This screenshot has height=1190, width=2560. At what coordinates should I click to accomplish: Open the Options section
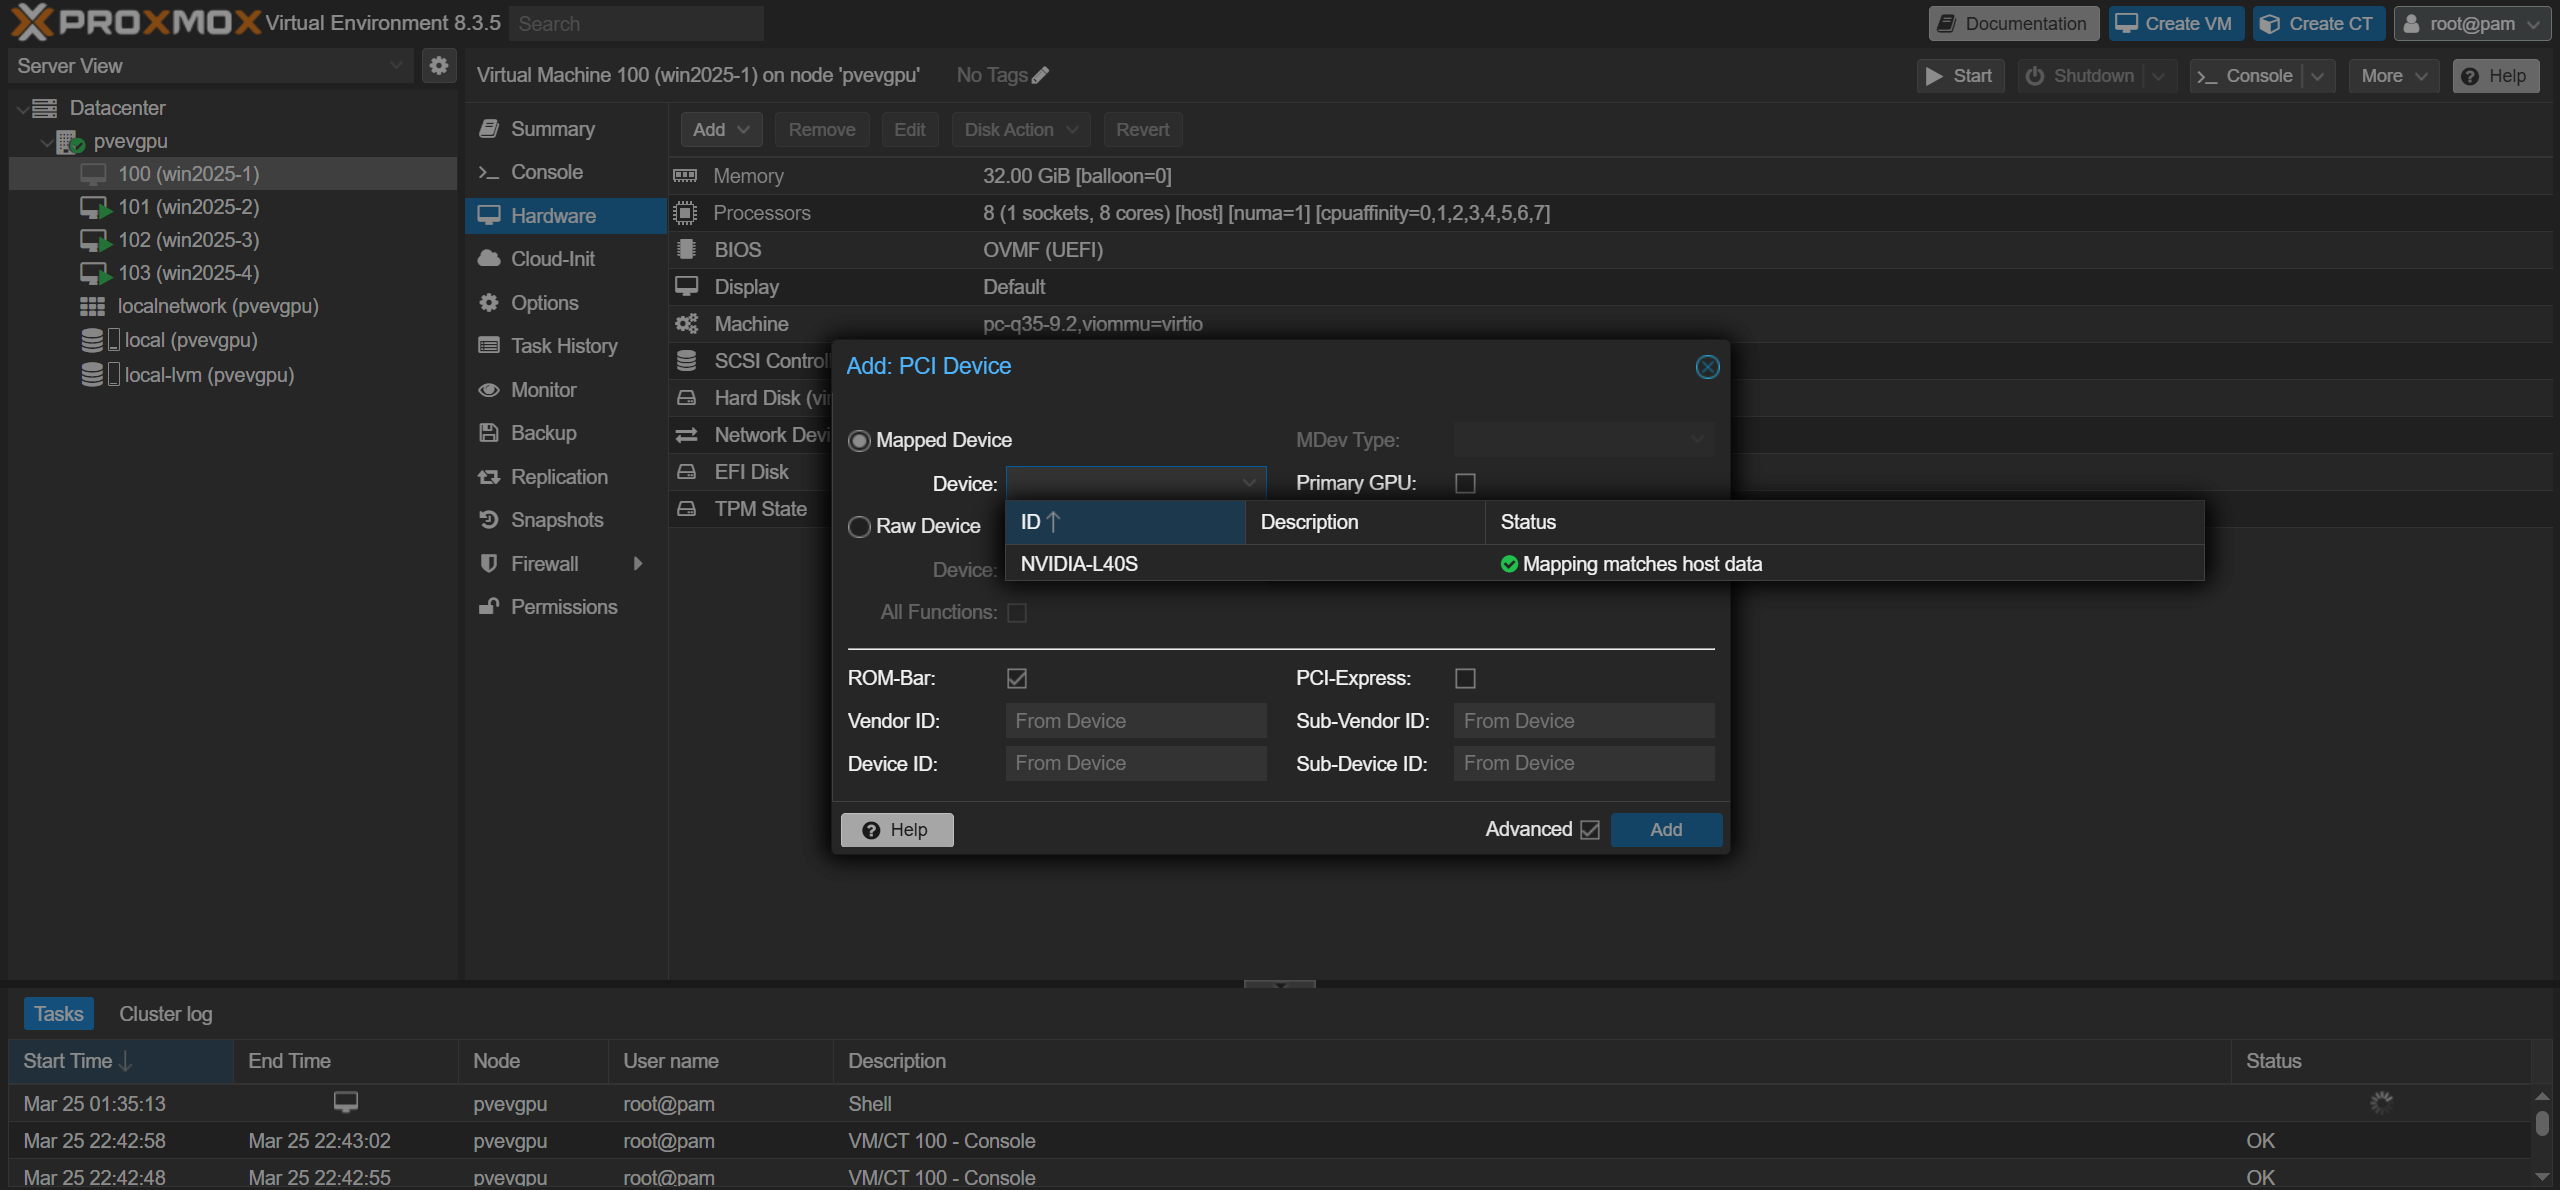(x=565, y=303)
